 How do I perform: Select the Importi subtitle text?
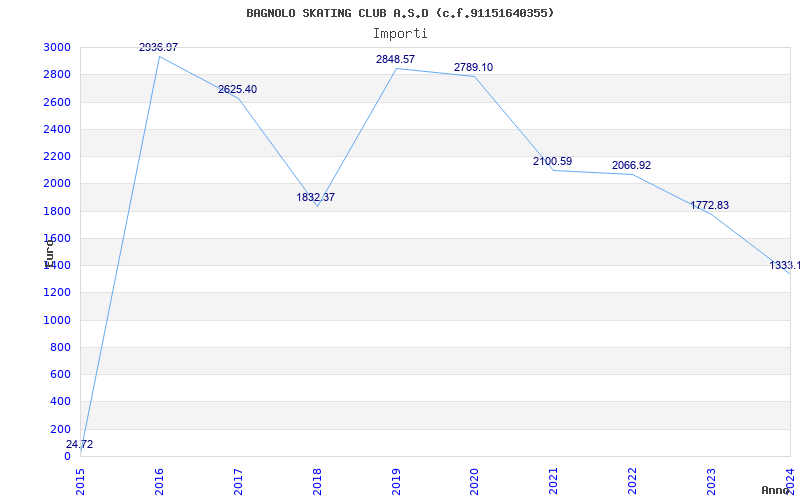400,34
